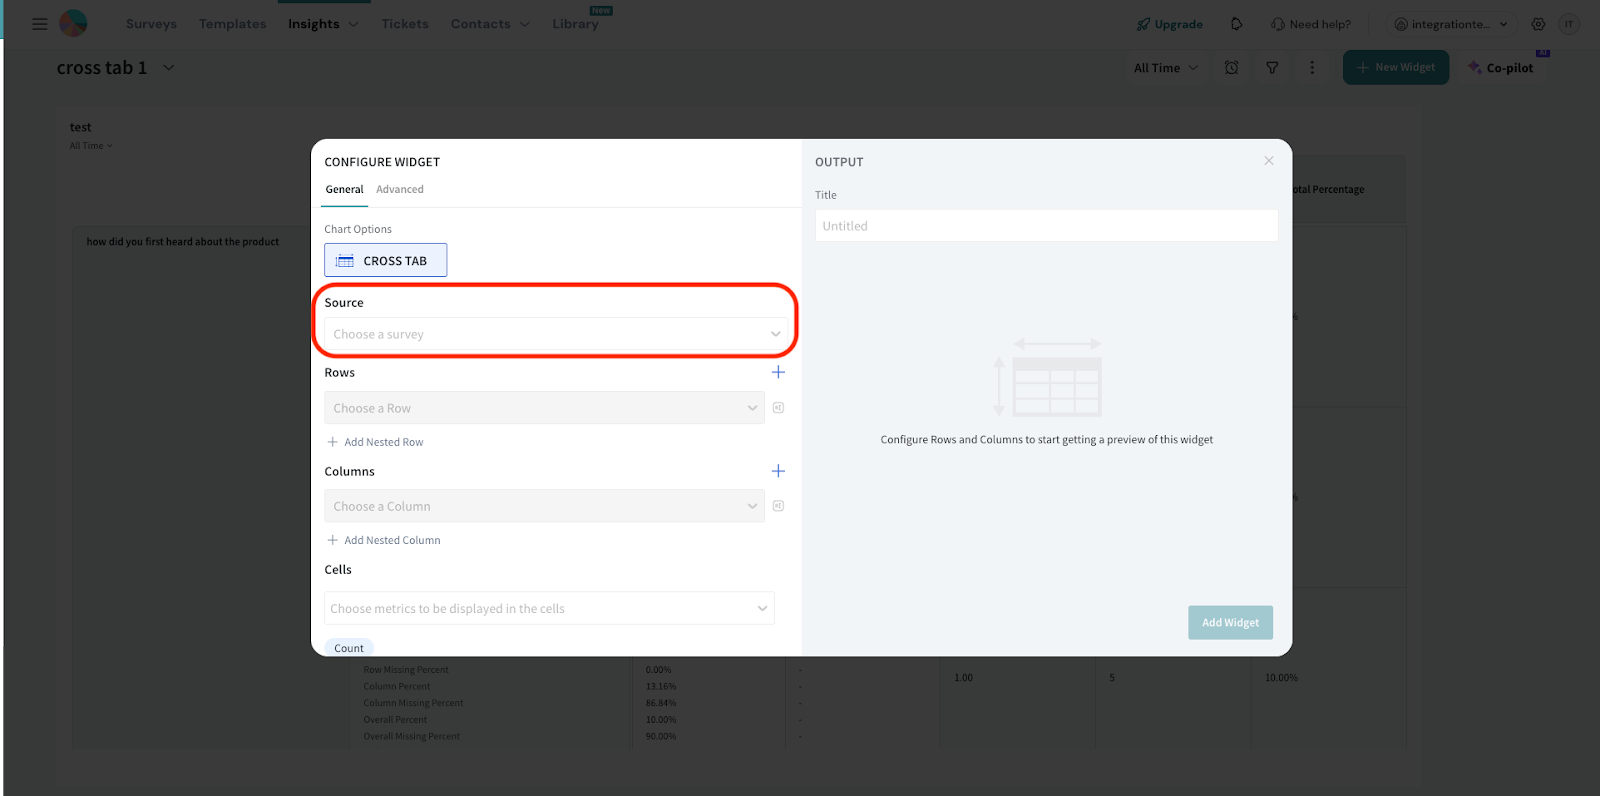Open the Tickets menu item
The image size is (1600, 796).
click(404, 24)
